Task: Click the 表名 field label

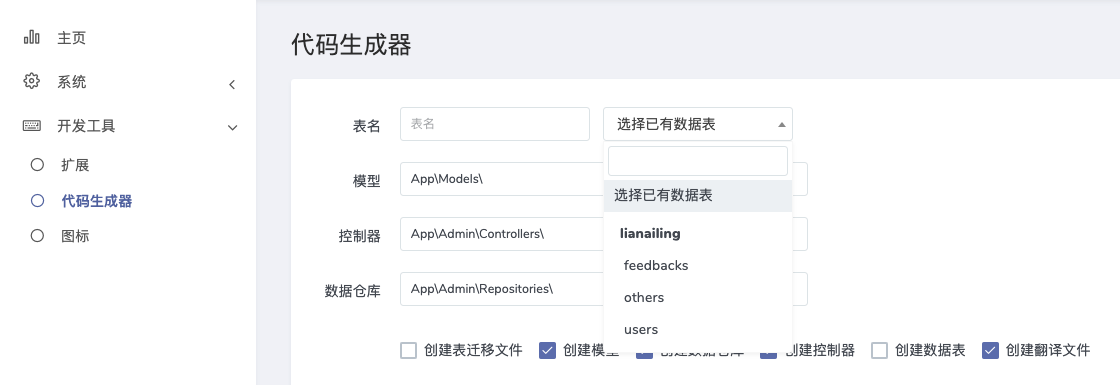Action: pos(366,126)
